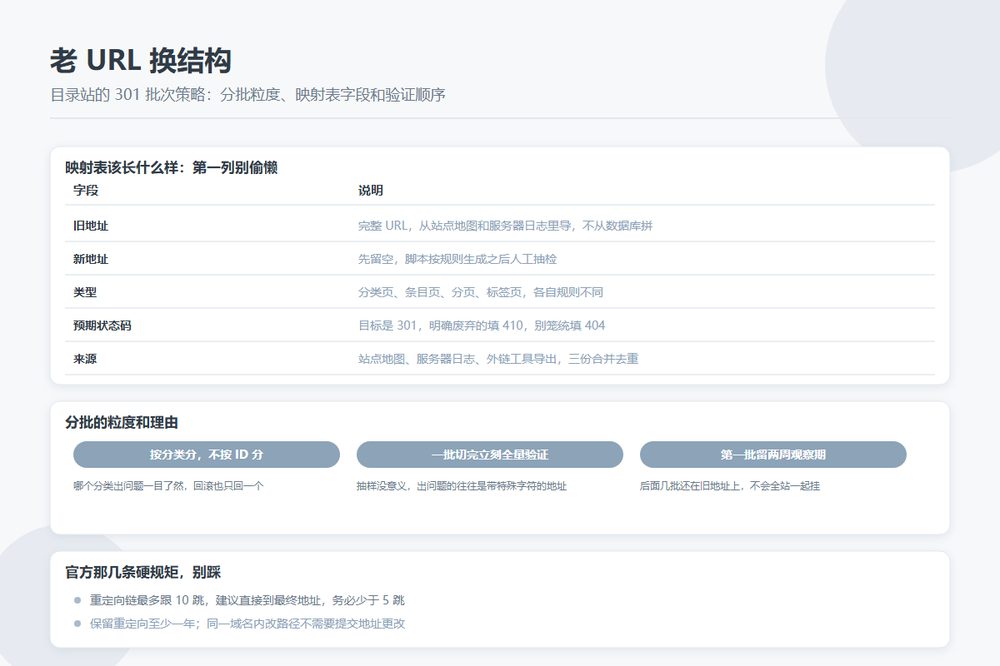Select the 类型 field cell

coord(85,292)
